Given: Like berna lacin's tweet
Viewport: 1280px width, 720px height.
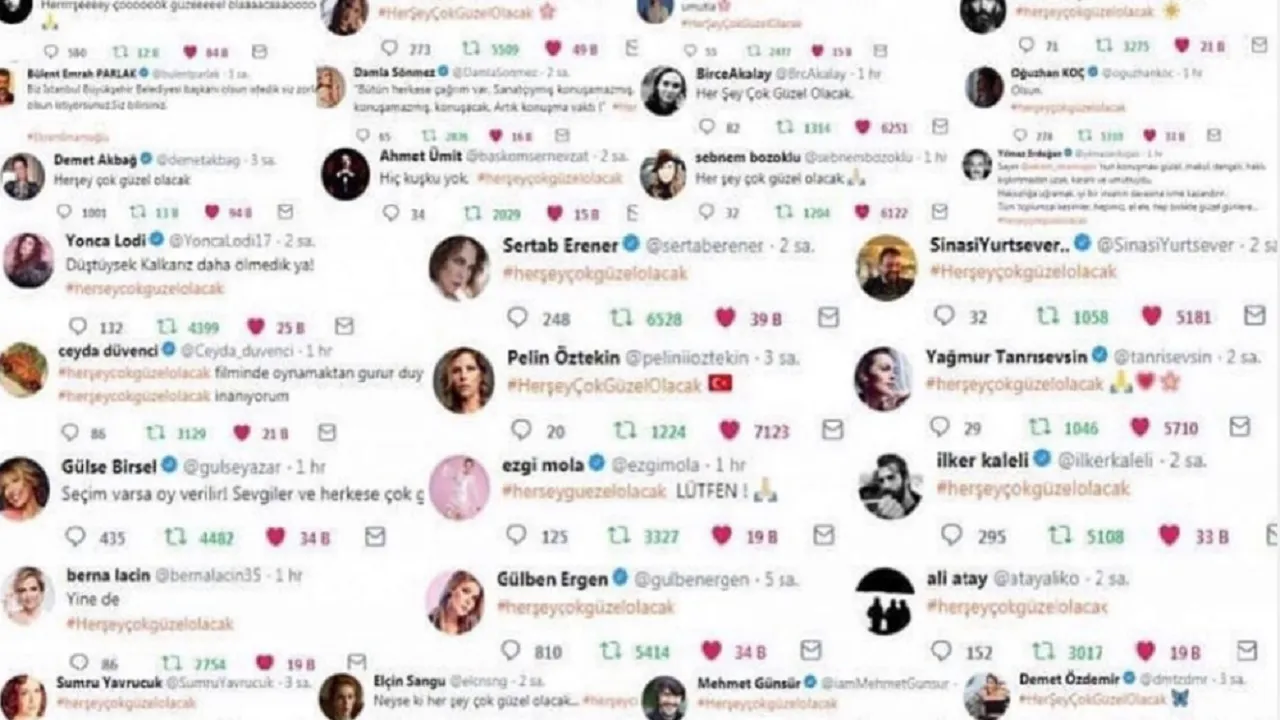Looking at the screenshot, I should point(264,662).
